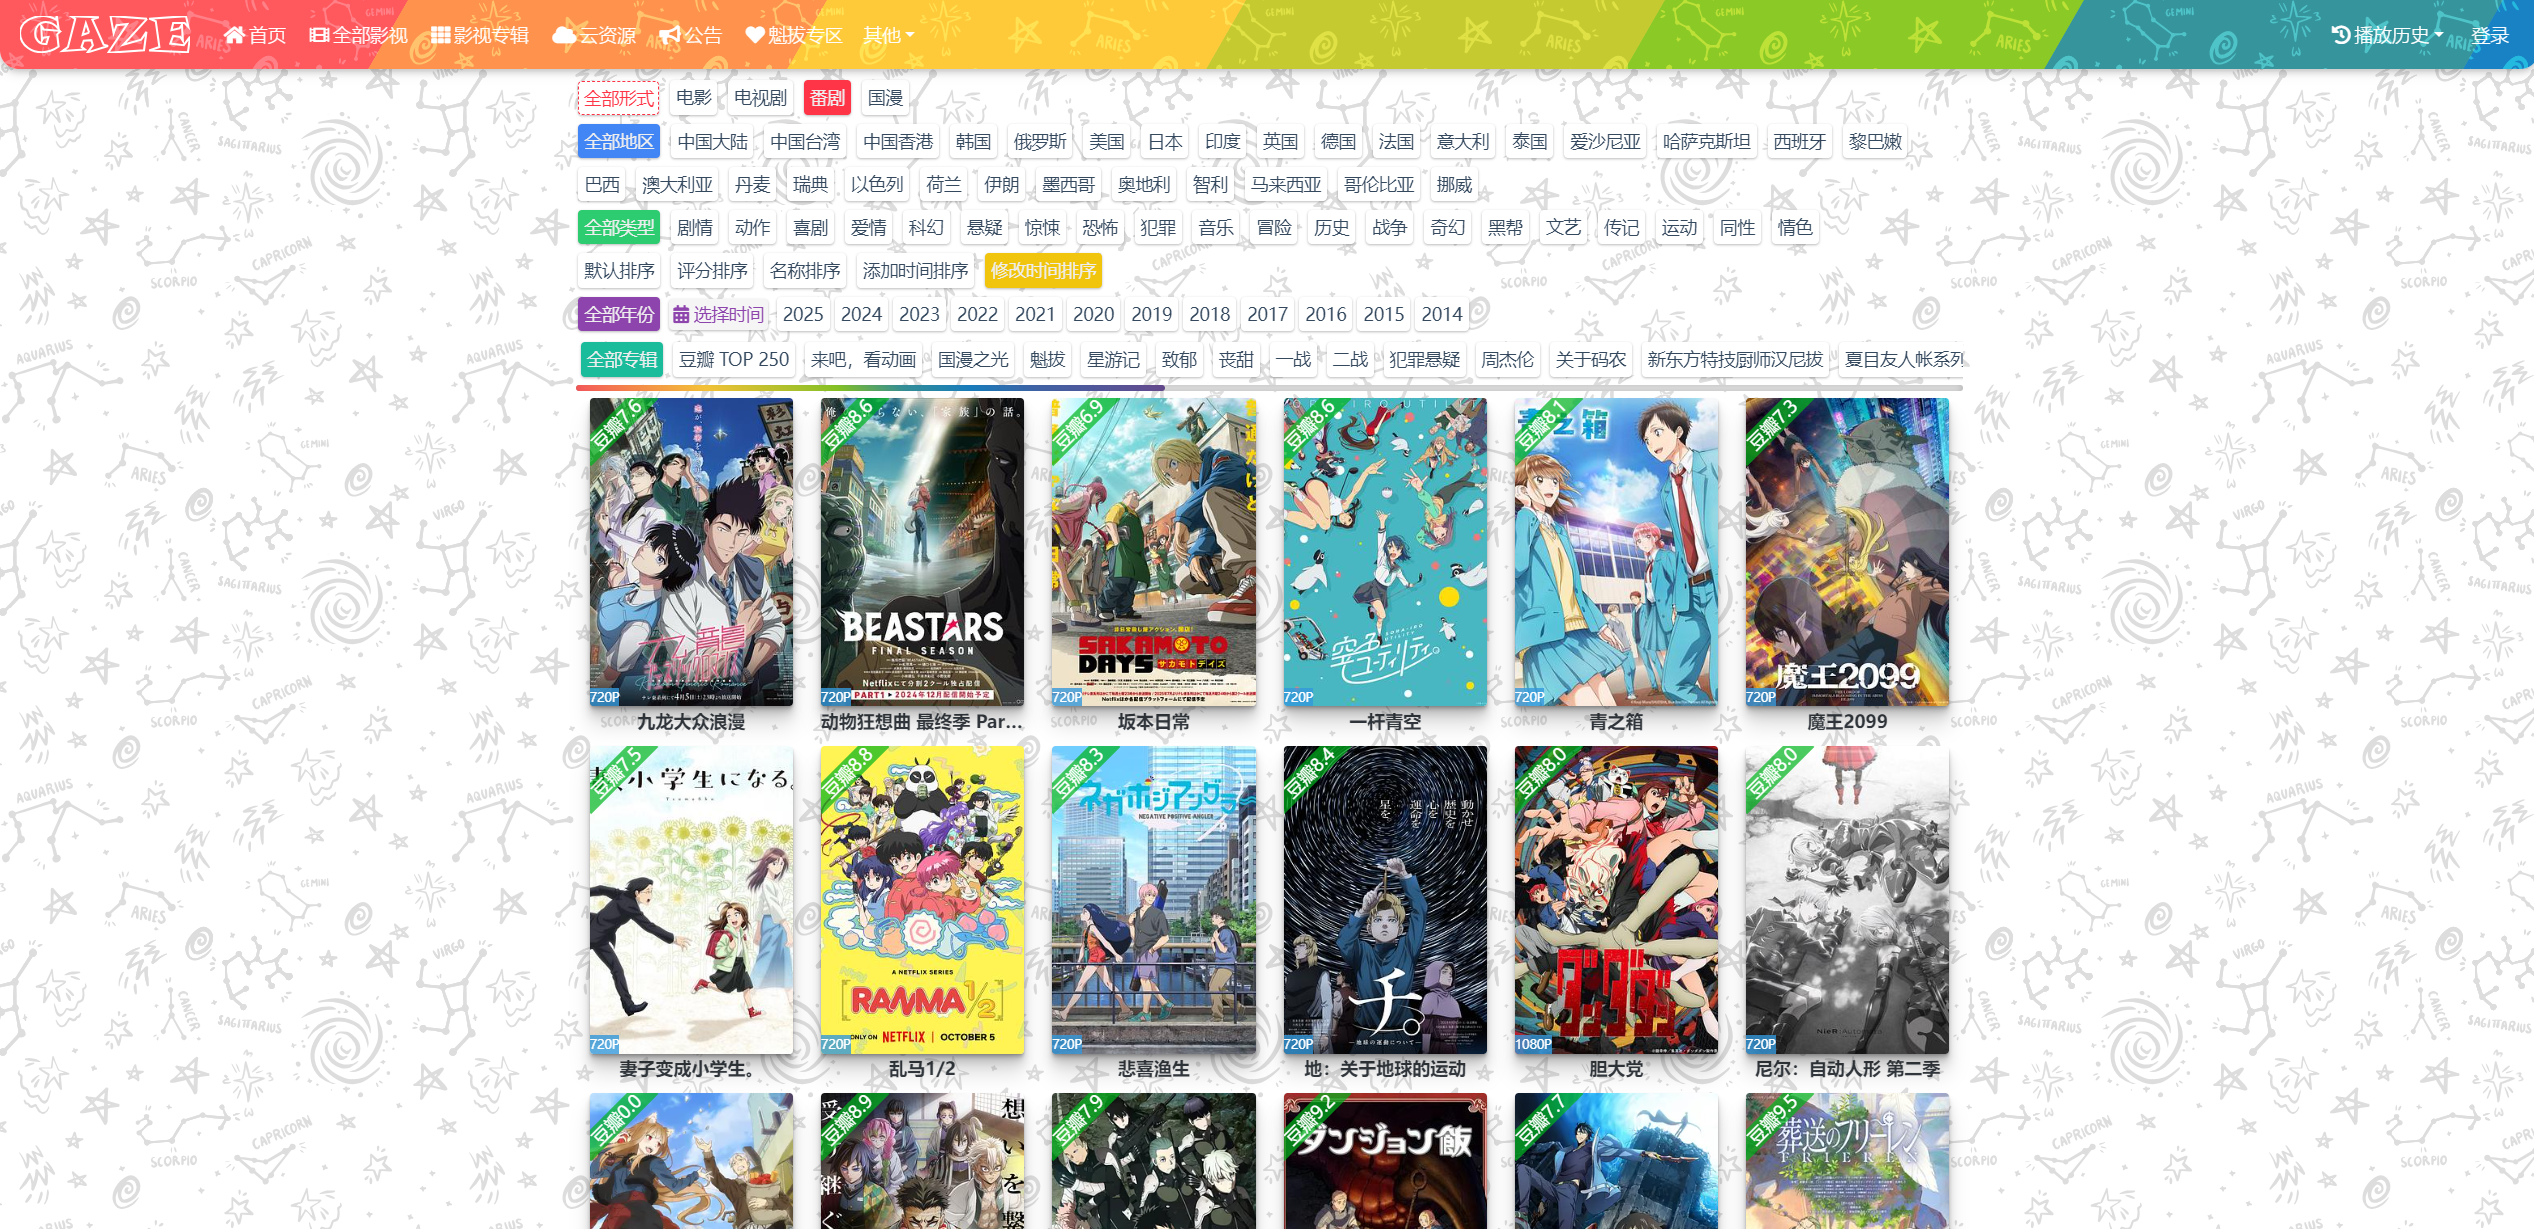Expand 播放历史 dropdown

2387,36
